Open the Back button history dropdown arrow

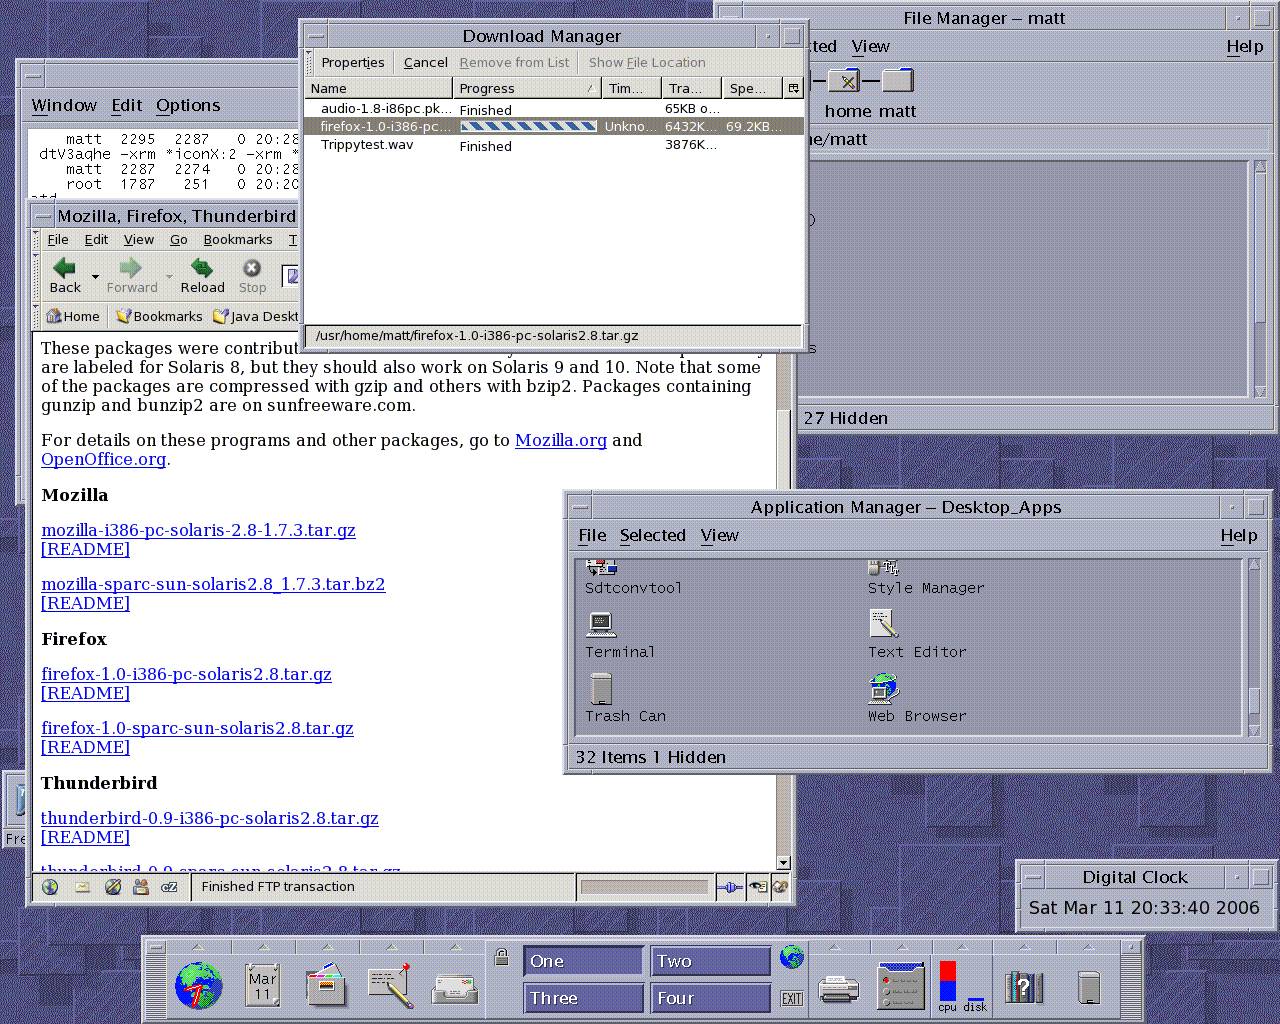96,276
